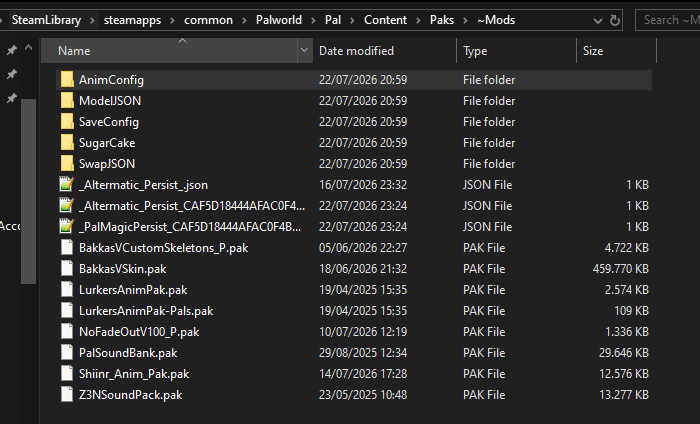Click the ModelJSON folder icon
Screen dimensions: 700x424
tap(67, 100)
